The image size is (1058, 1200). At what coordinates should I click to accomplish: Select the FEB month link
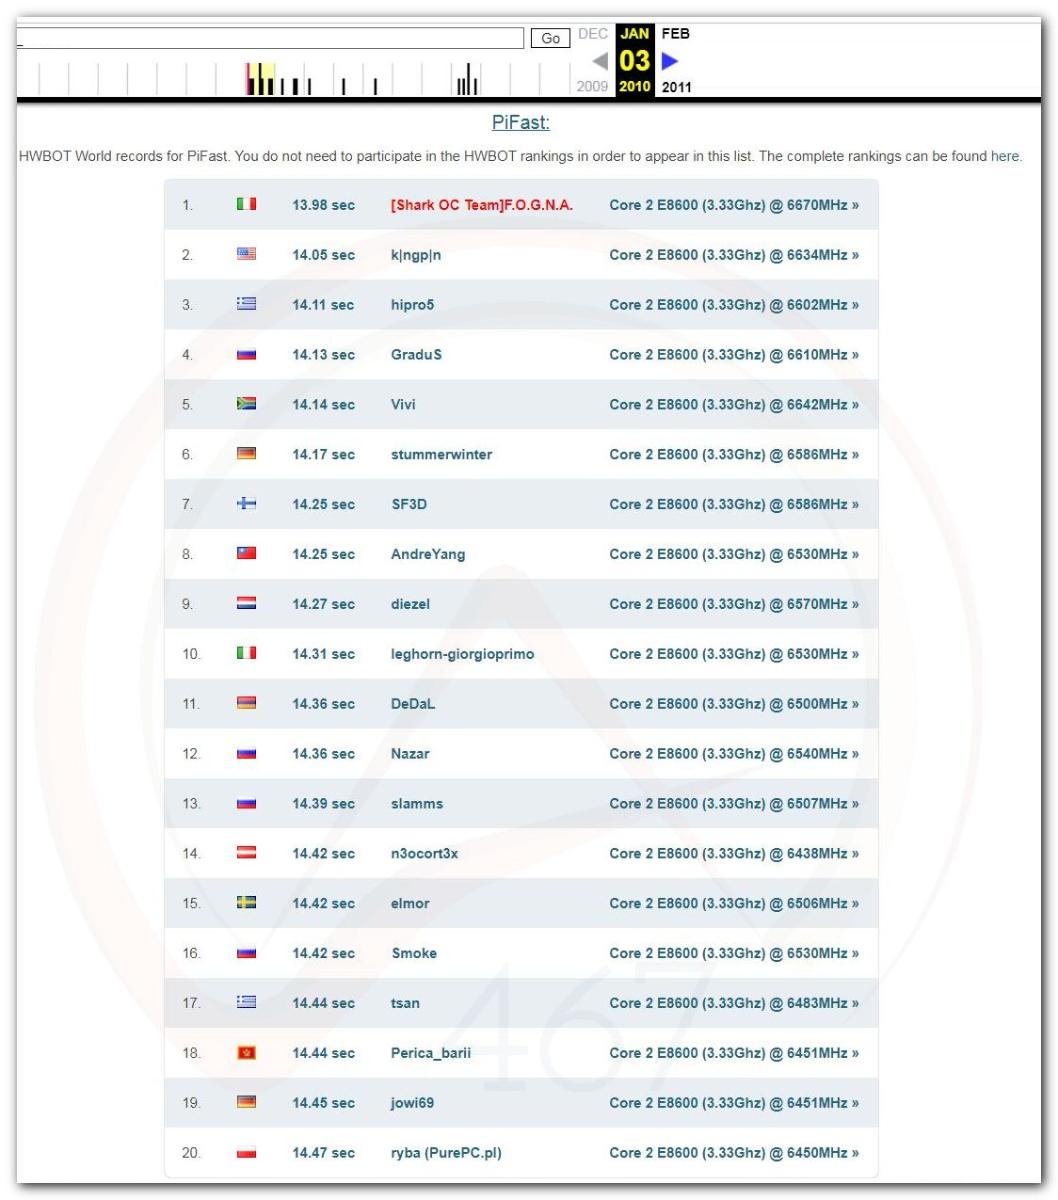(675, 34)
